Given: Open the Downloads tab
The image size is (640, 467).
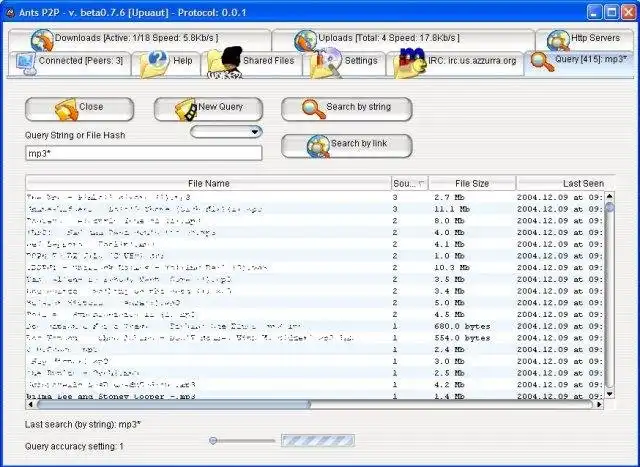Looking at the screenshot, I should [139, 40].
